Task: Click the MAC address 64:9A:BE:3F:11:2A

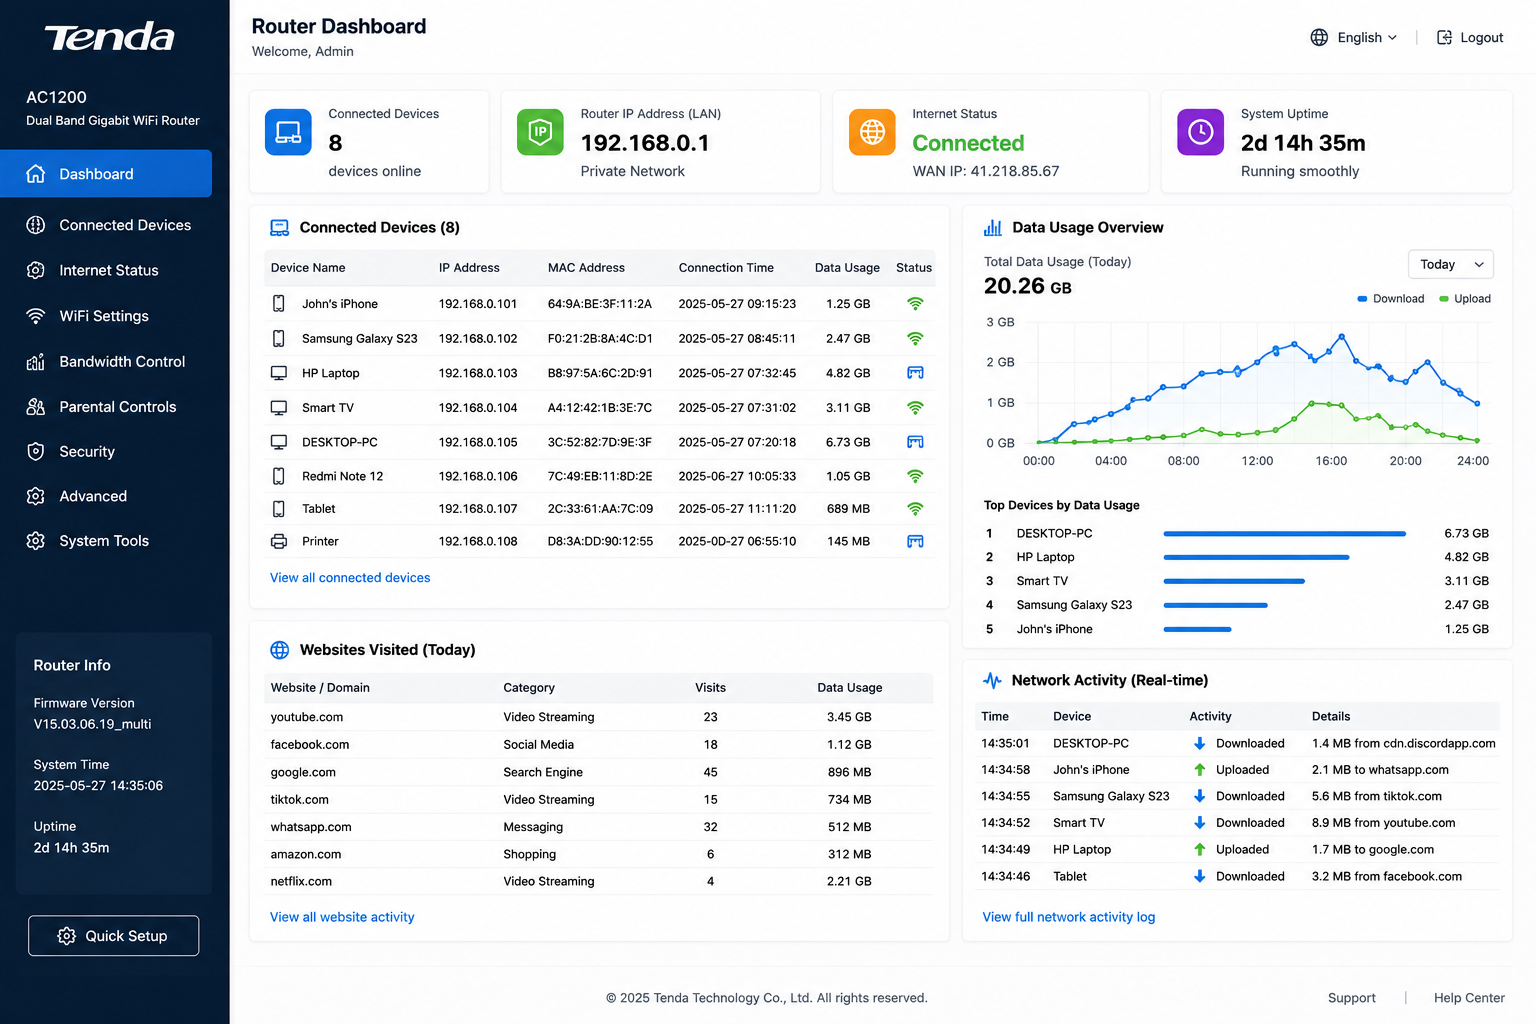Action: (600, 304)
